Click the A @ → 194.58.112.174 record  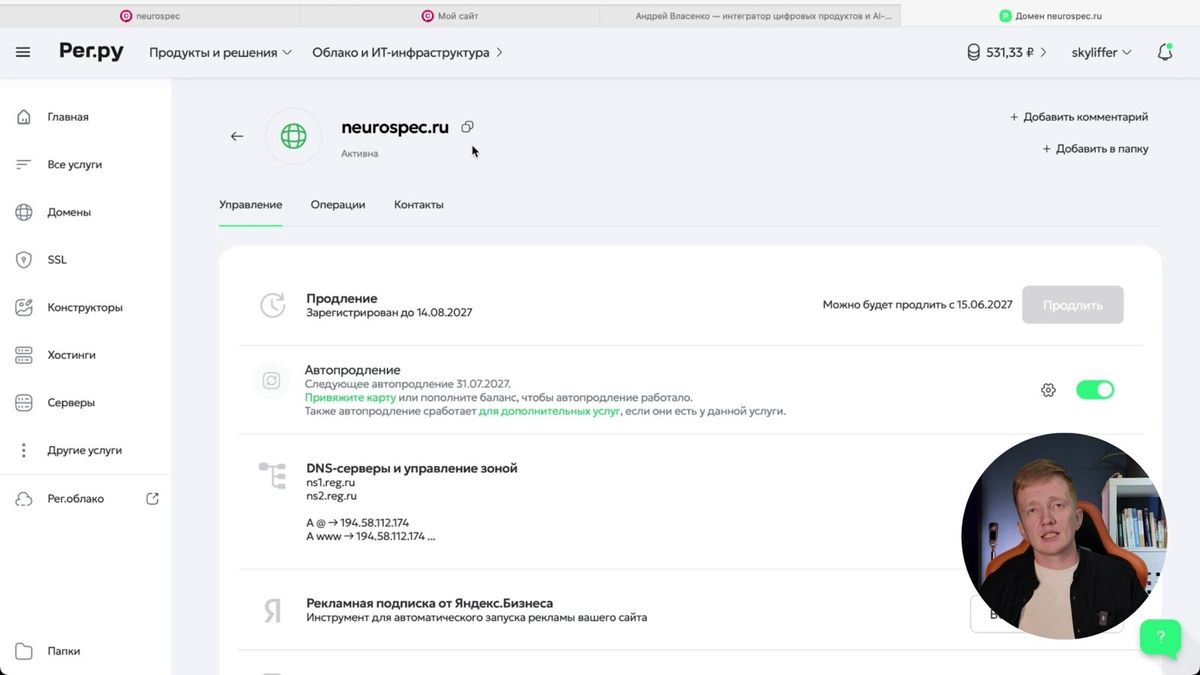point(357,522)
